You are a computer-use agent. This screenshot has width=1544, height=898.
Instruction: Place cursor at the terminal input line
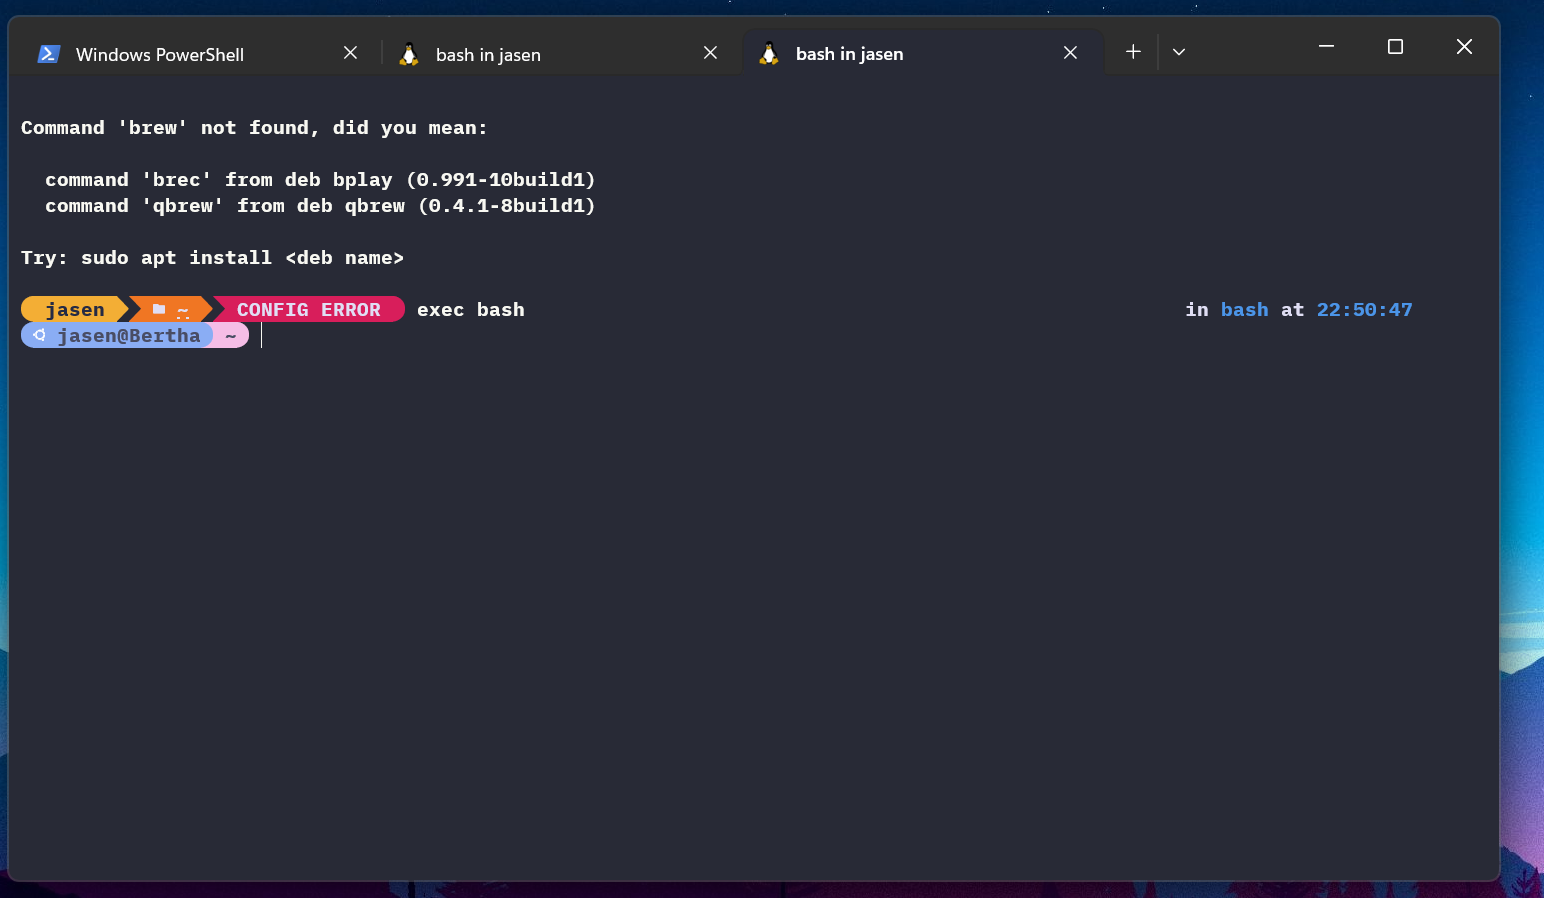[x=262, y=335]
